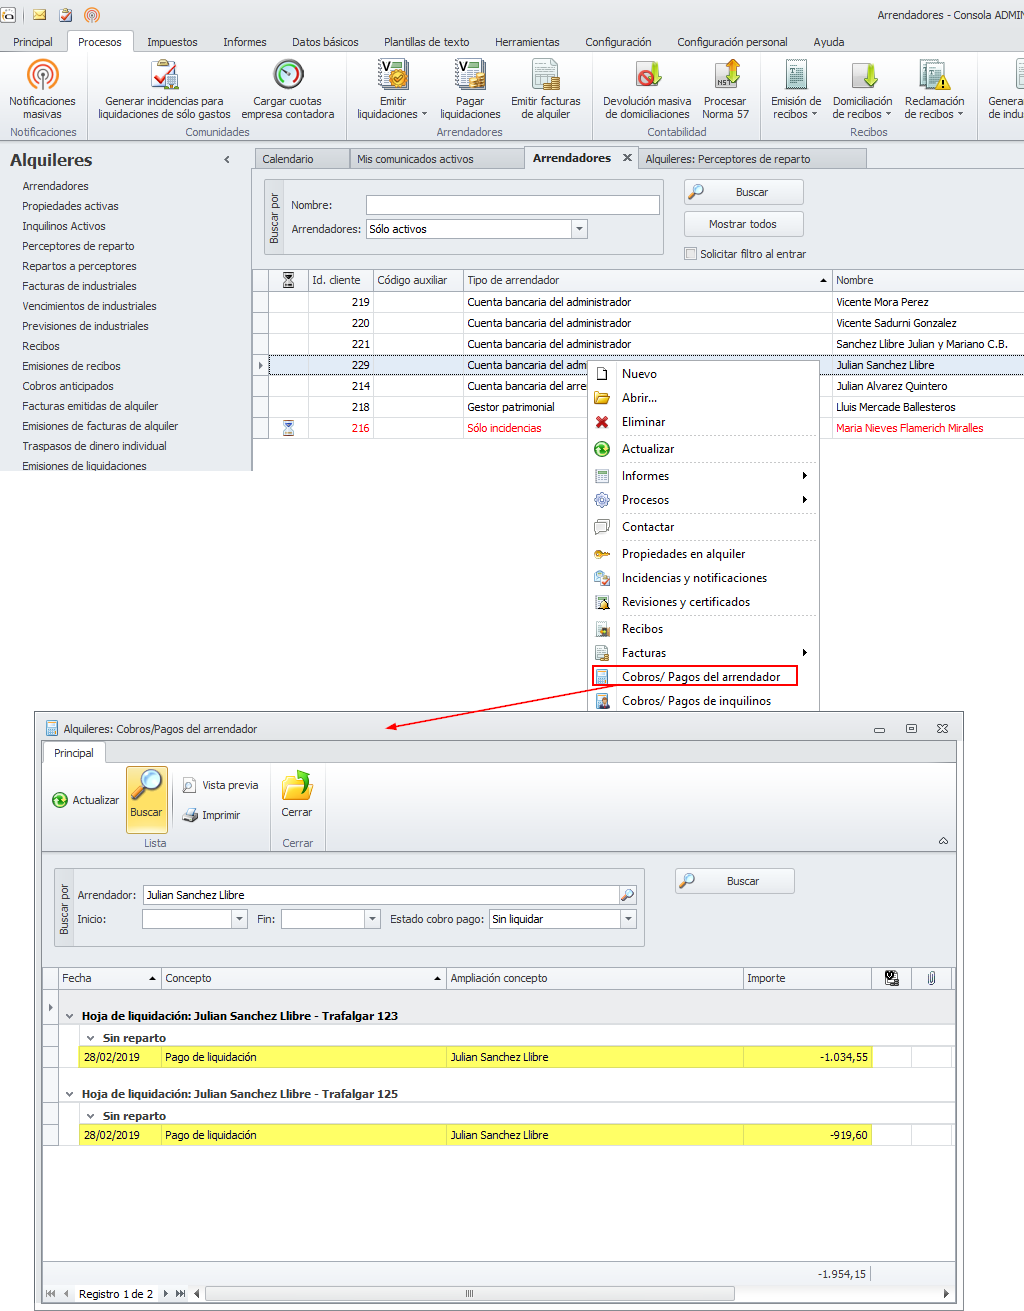The width and height of the screenshot is (1024, 1311).
Task: Collapse the Trafalgar 123 liquidation group
Action: [70, 1016]
